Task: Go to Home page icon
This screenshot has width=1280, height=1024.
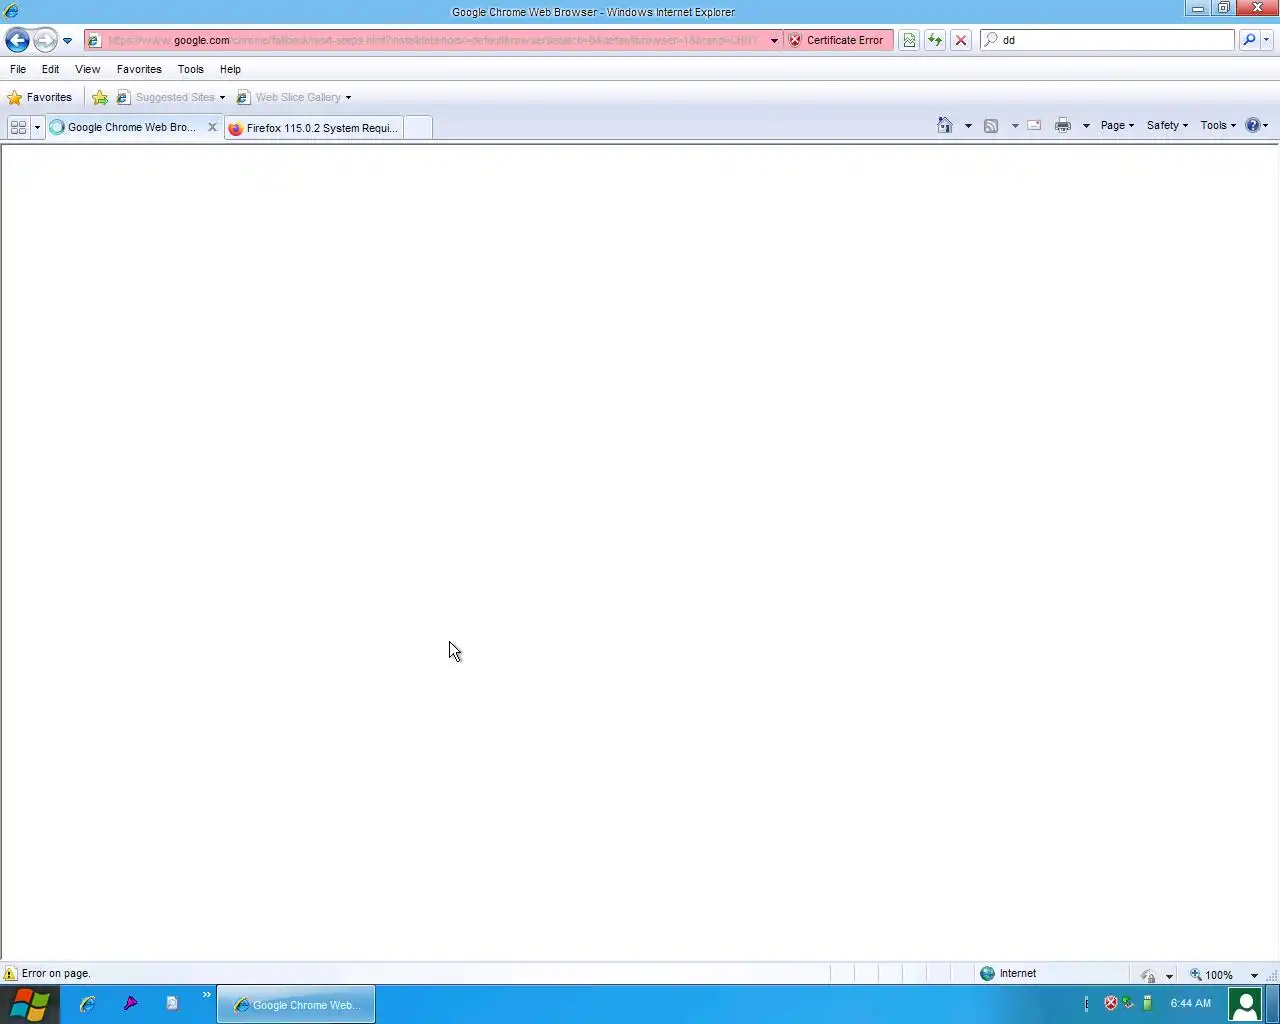Action: click(x=945, y=125)
